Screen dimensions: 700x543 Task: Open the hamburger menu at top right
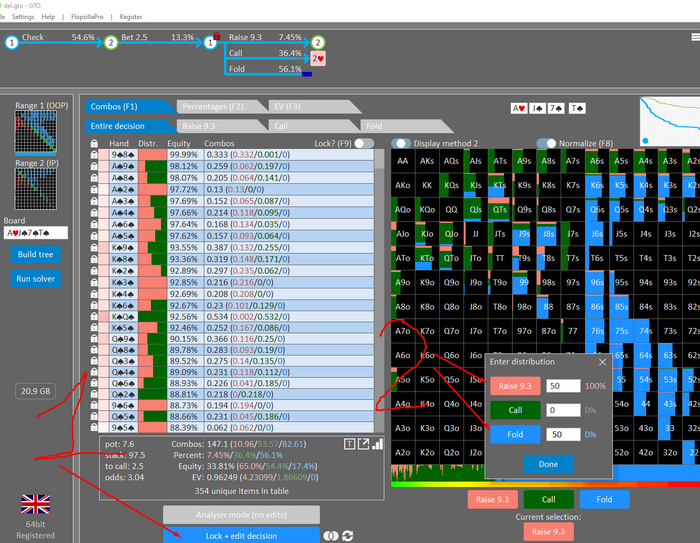(696, 38)
